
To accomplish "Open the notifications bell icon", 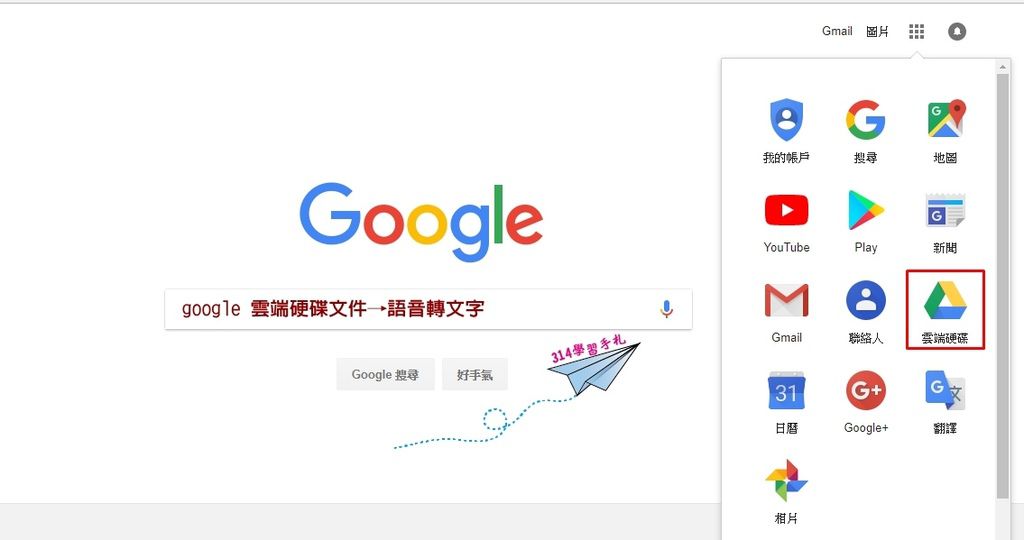I will 957,31.
